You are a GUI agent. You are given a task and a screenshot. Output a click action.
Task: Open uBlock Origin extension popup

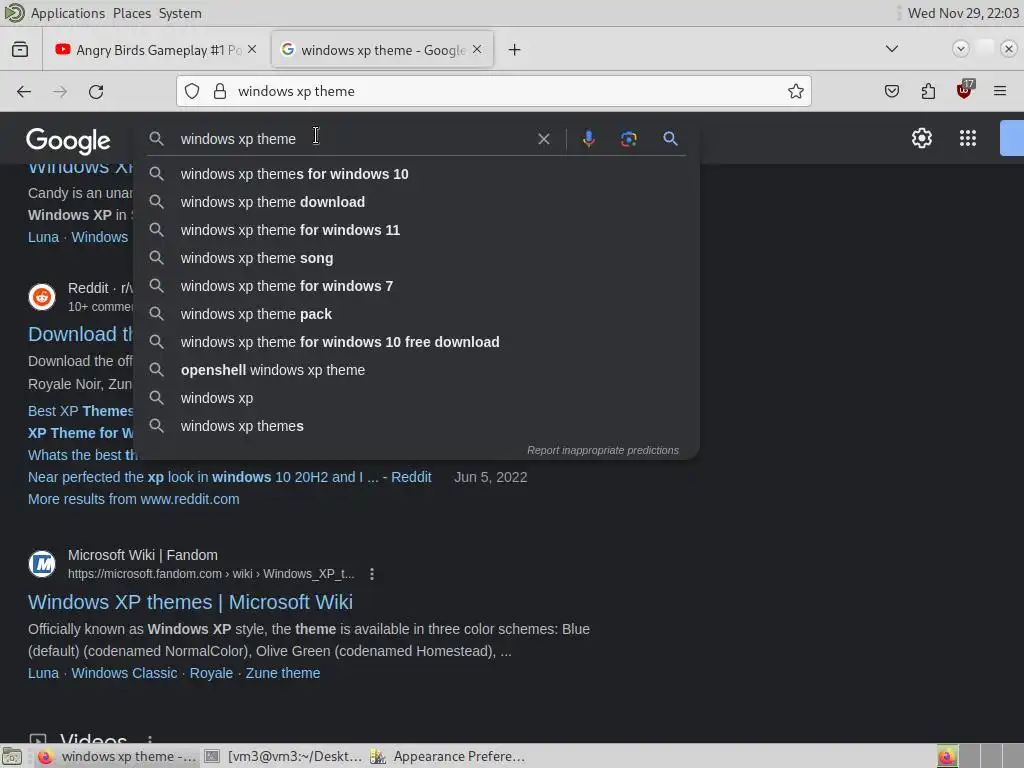coord(965,90)
